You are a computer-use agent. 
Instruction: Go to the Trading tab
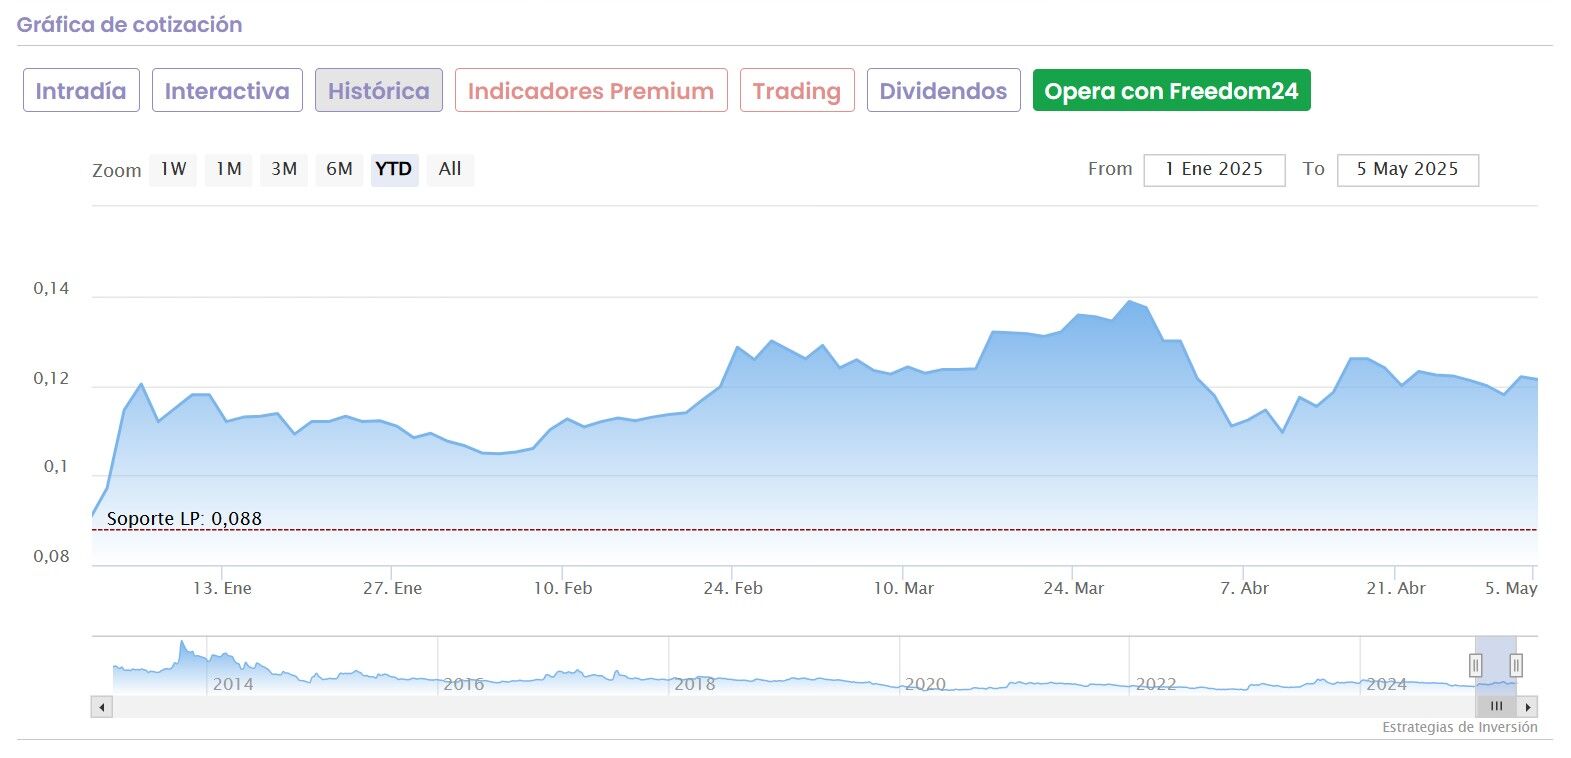[x=797, y=91]
